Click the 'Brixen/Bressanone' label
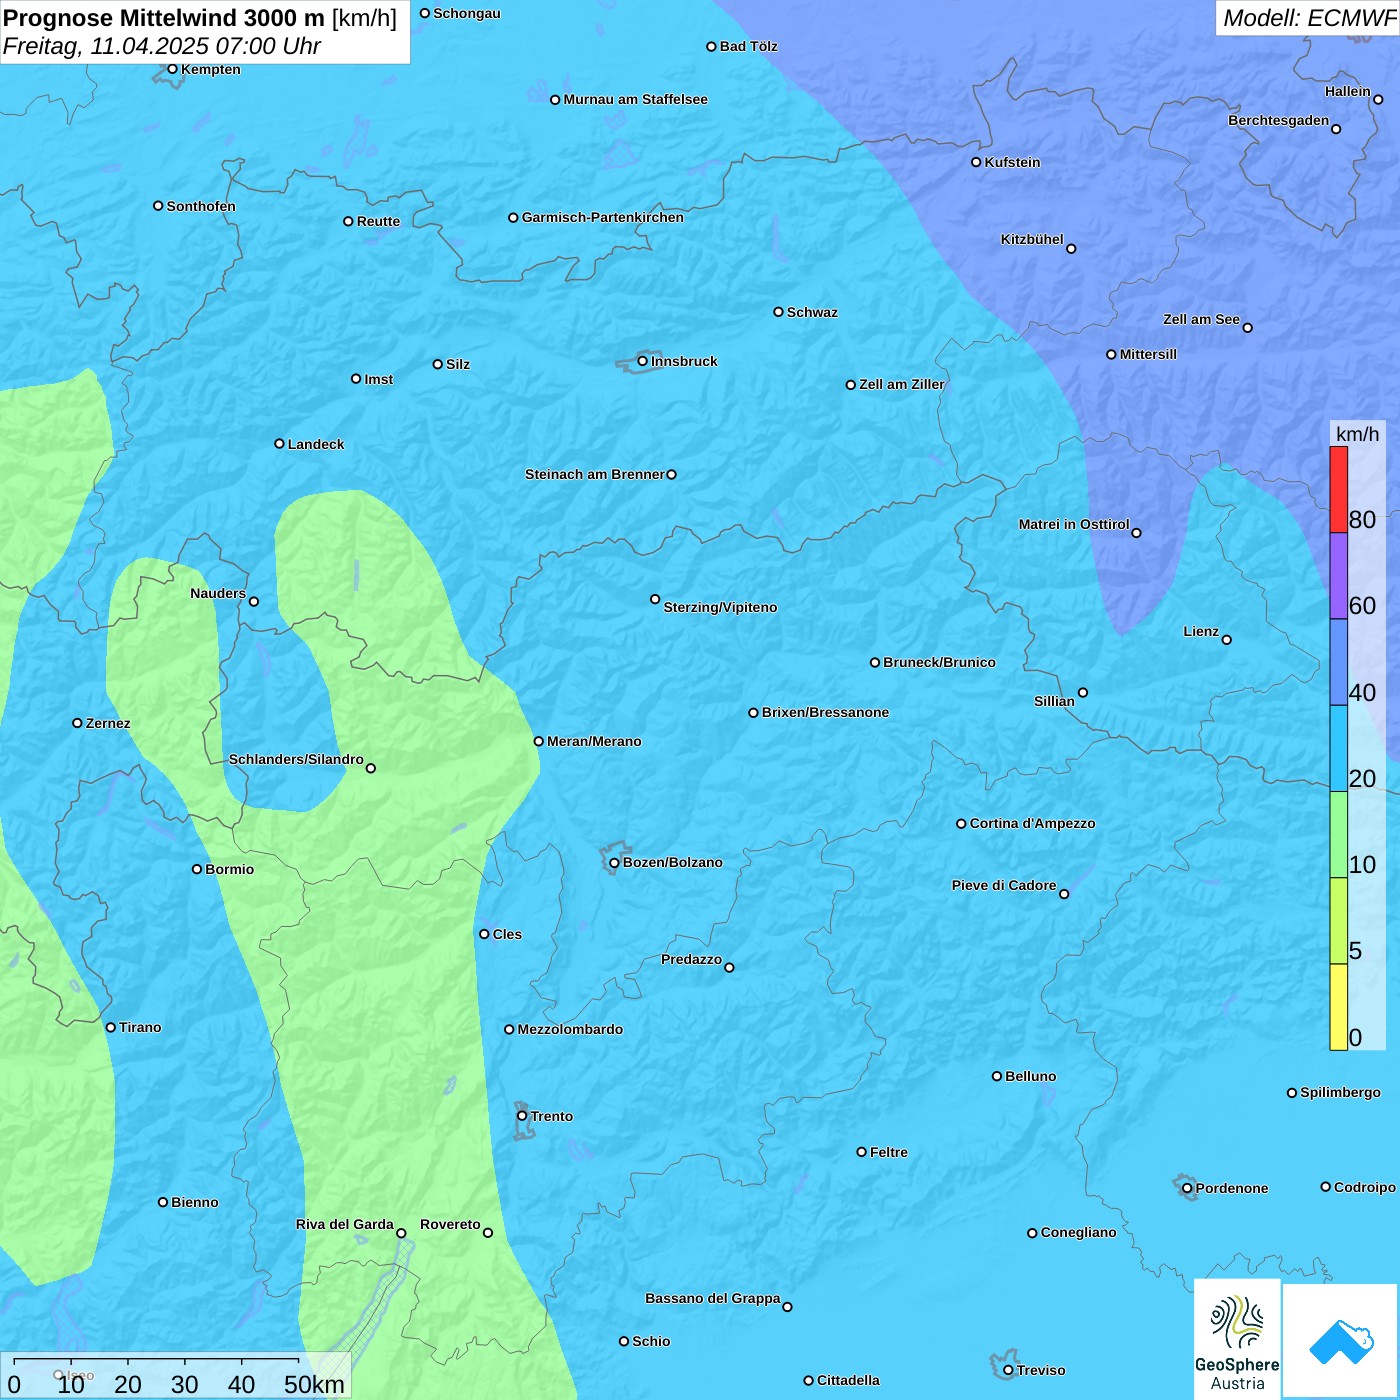Screen dimensions: 1400x1400 click(x=826, y=712)
